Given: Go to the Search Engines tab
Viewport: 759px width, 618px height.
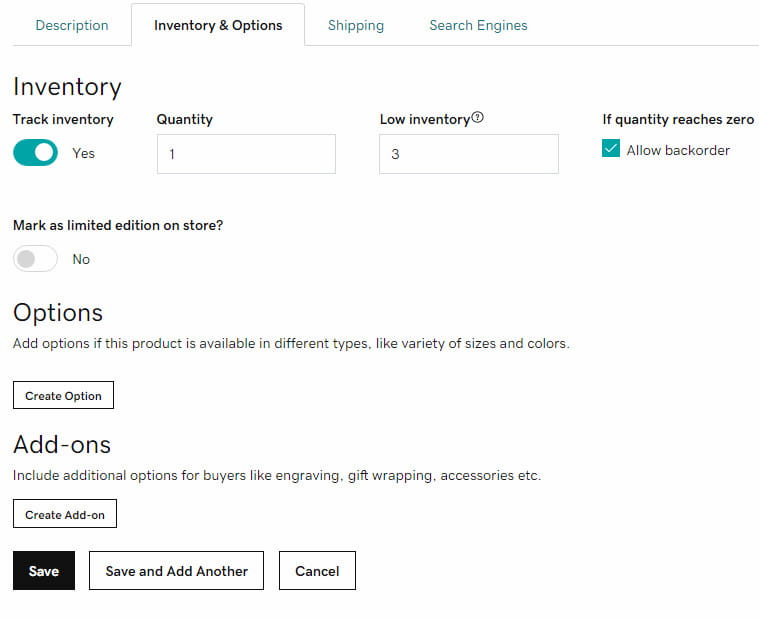Looking at the screenshot, I should point(478,25).
